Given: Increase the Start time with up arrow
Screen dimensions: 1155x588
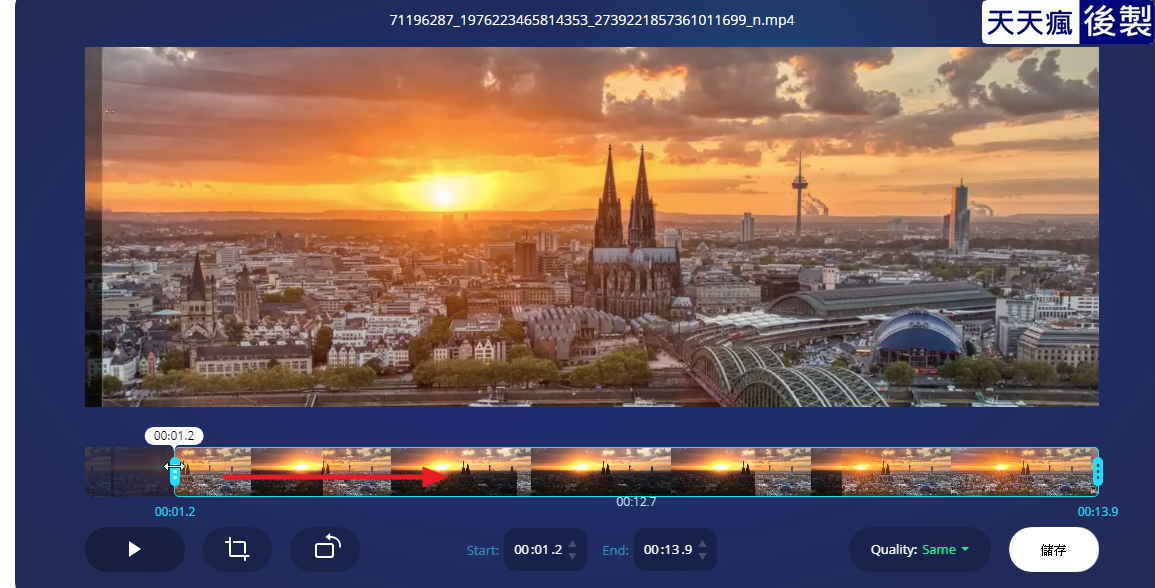Looking at the screenshot, I should 572,544.
